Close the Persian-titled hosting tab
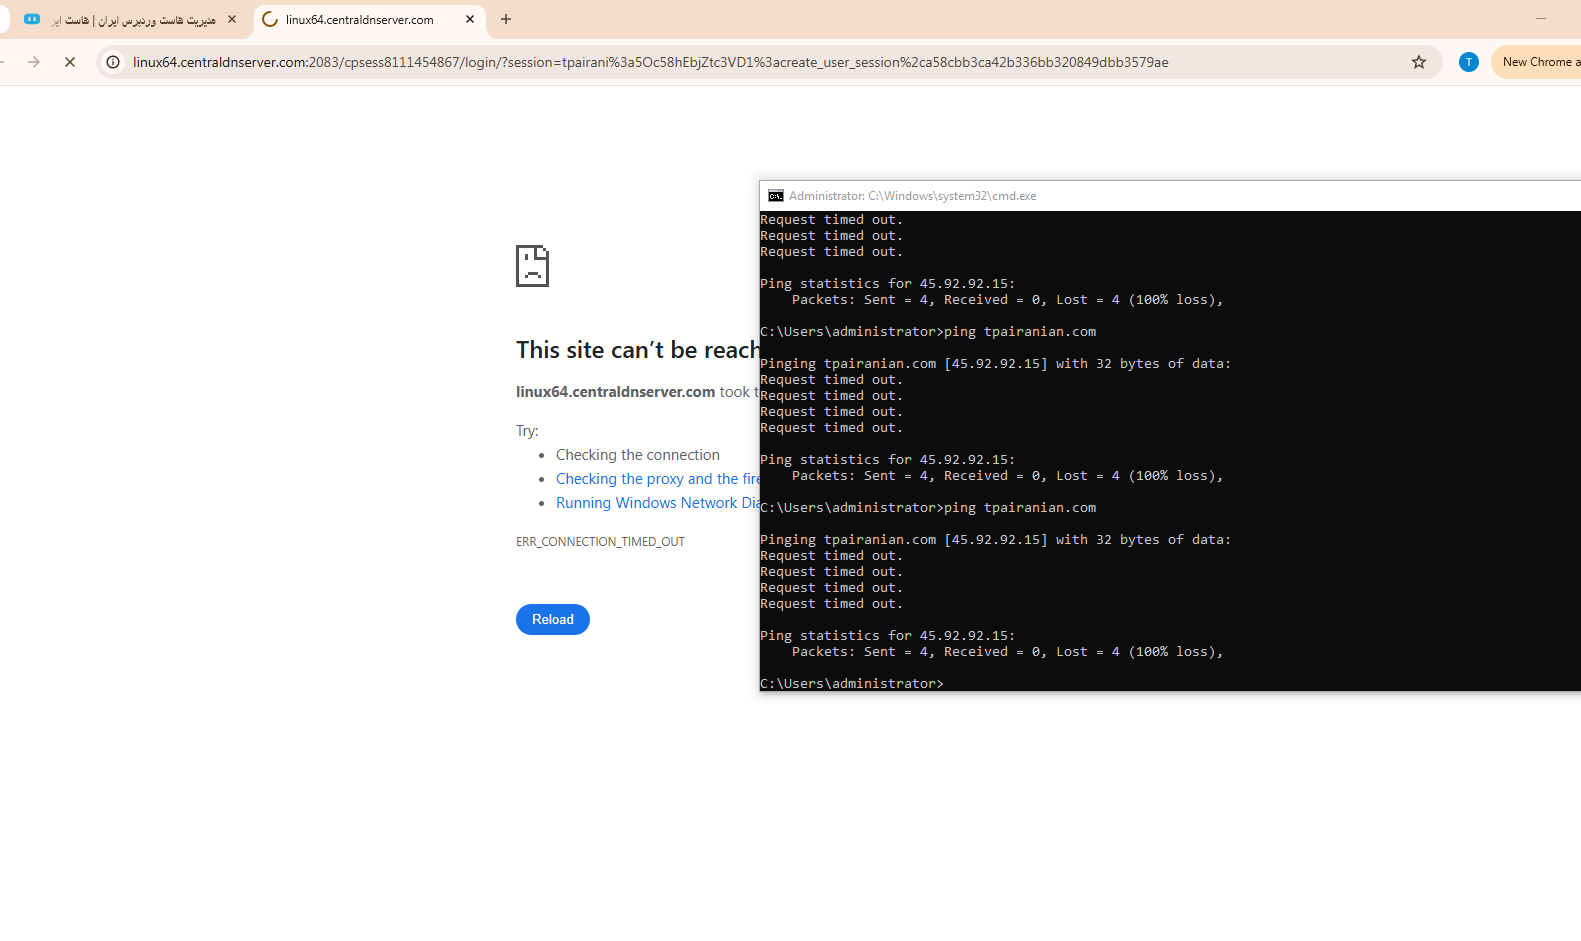Viewport: 1581px width, 941px height. point(232,19)
